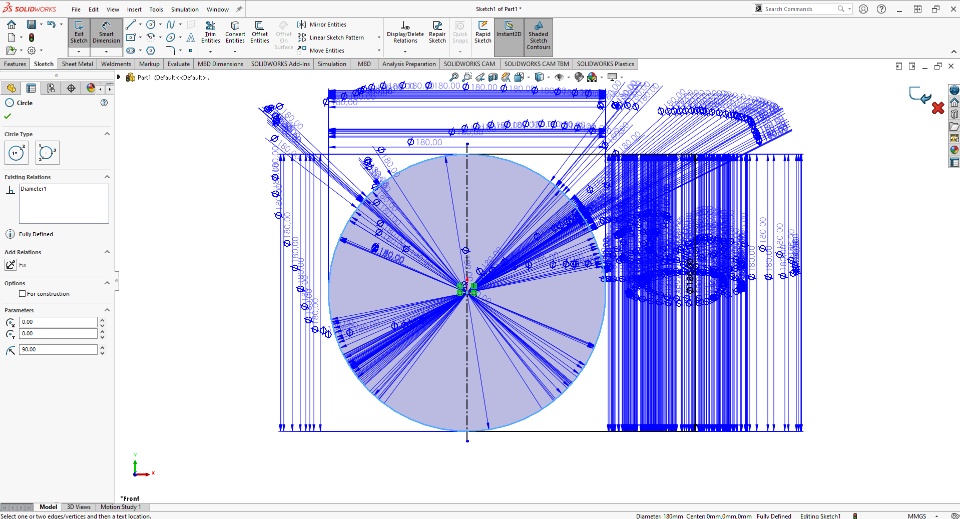Open Display/Delete Relations dropdown arrow
The height and width of the screenshot is (519, 960).
point(405,51)
